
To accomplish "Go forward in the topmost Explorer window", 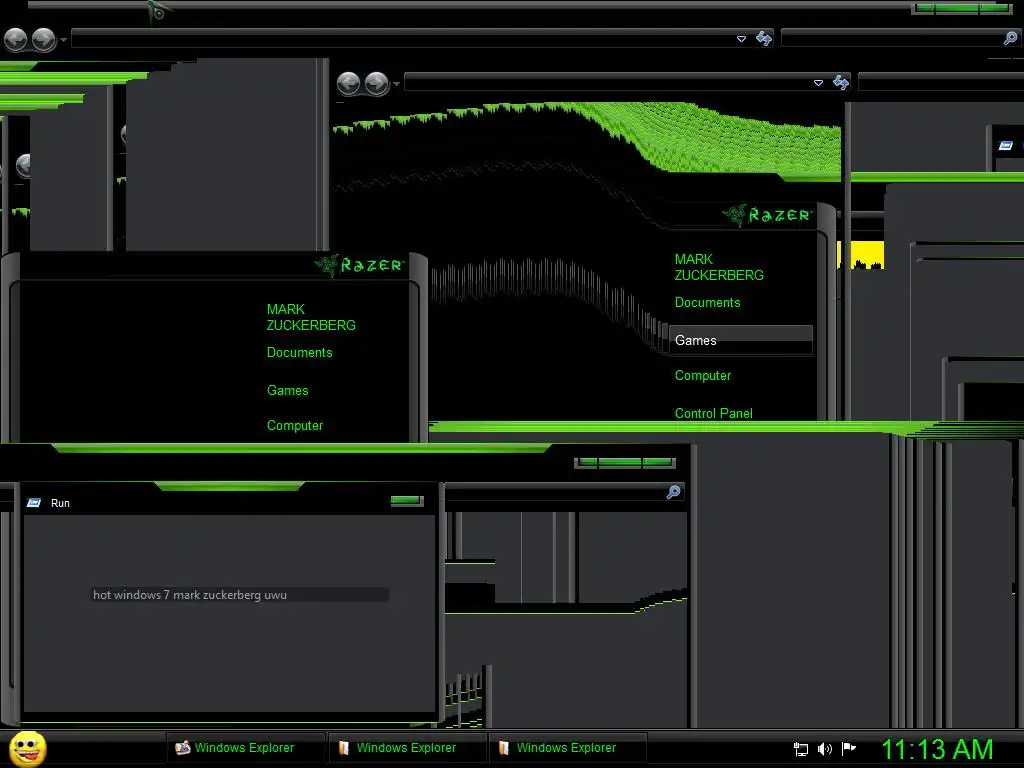I will (44, 40).
